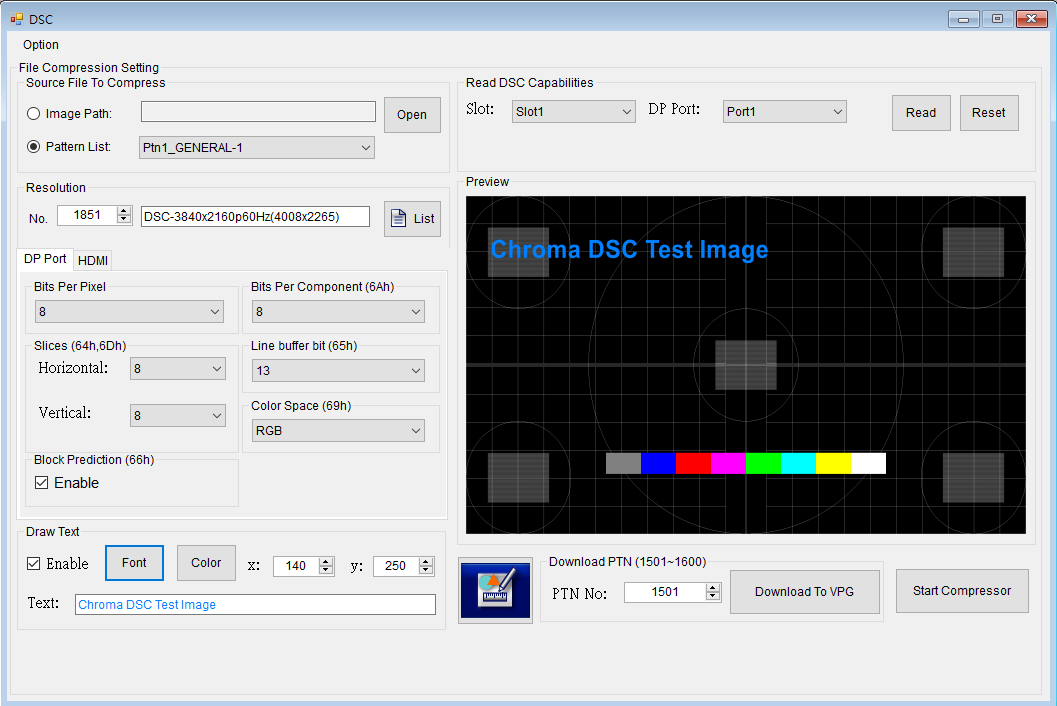Click the Reset button

coord(988,113)
